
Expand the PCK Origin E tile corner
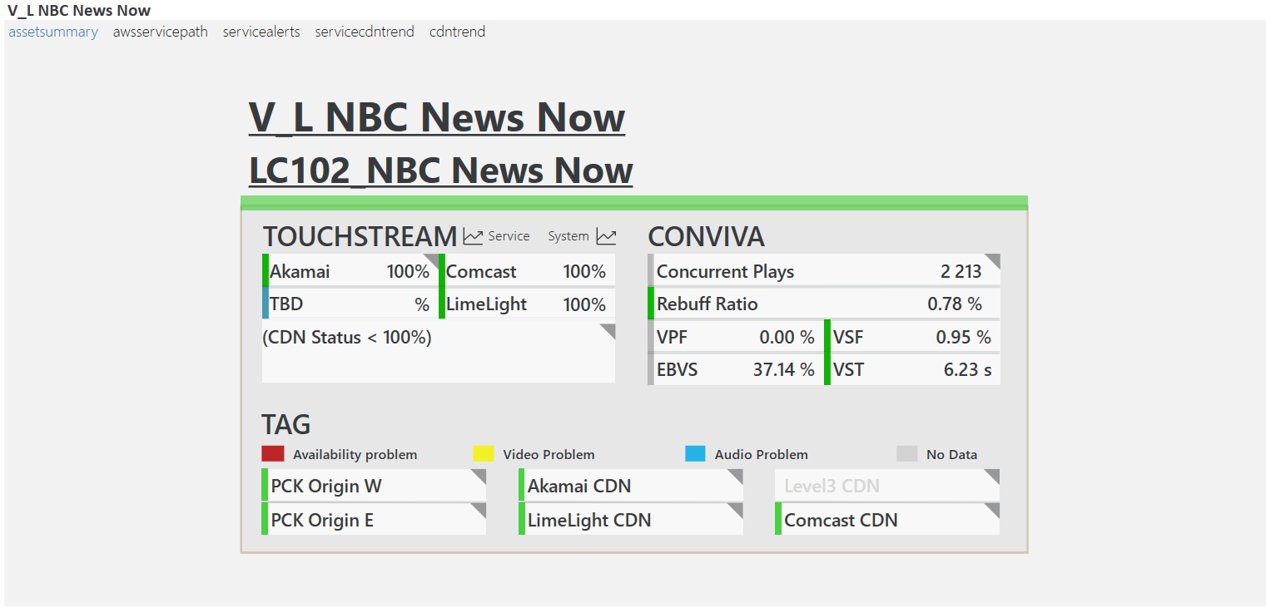click(x=479, y=511)
